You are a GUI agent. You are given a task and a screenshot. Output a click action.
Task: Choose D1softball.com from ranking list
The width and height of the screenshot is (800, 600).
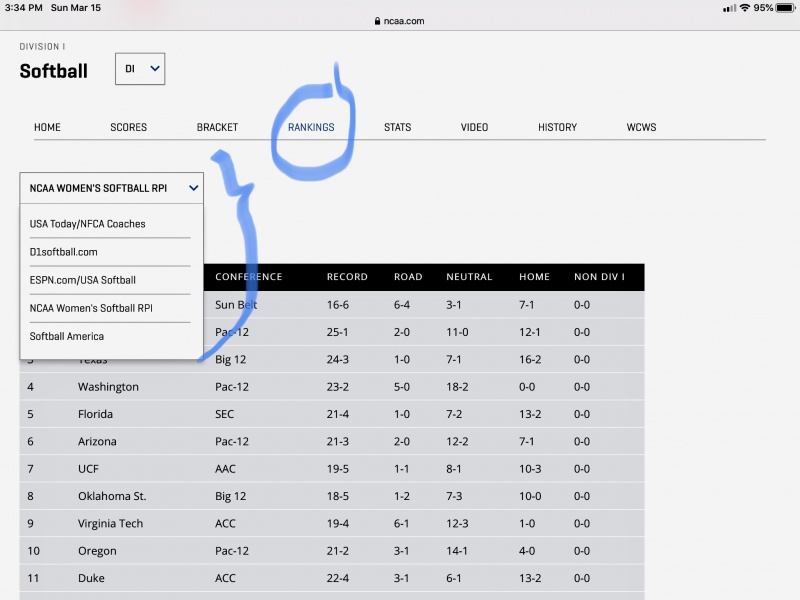63,252
